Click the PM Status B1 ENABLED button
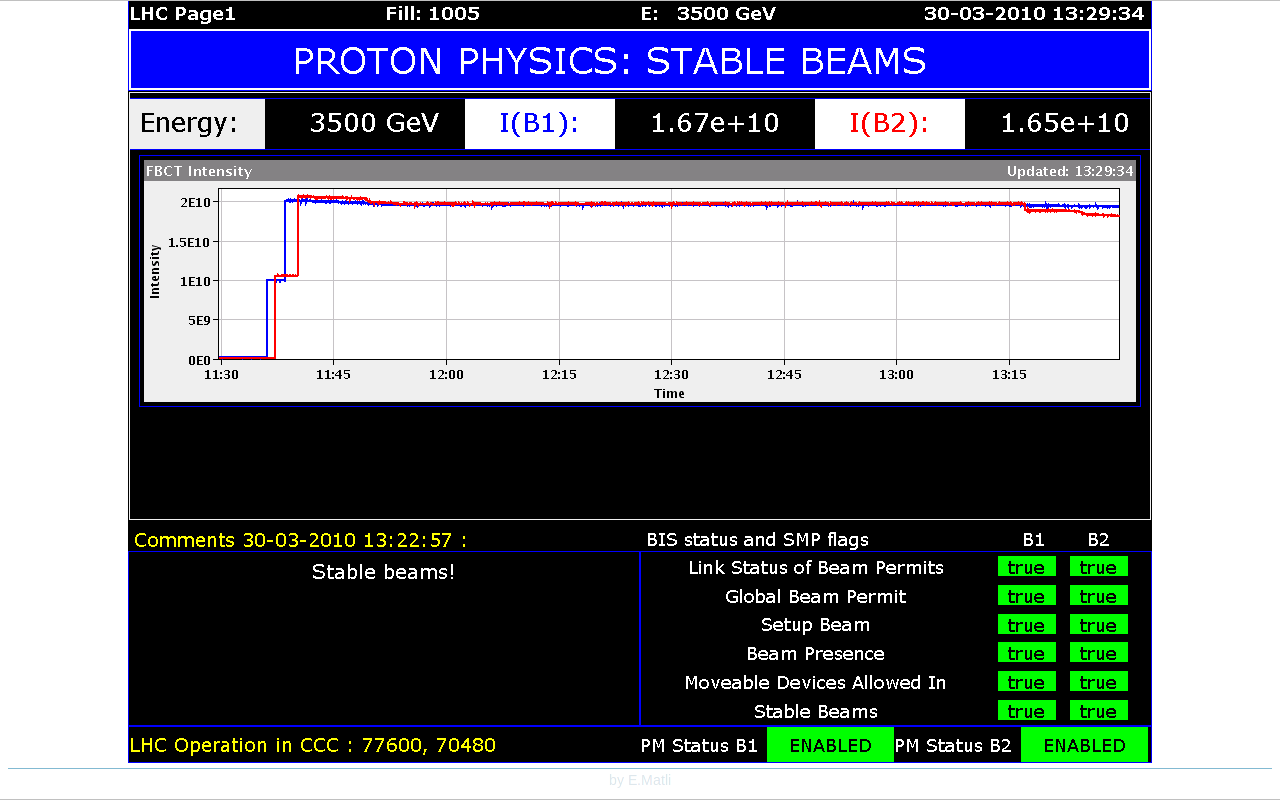 tap(830, 745)
